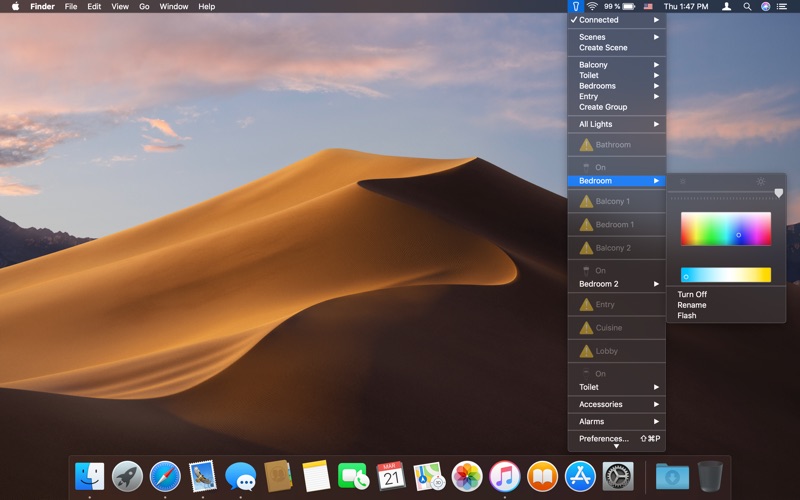Click Rename for the Bedroom light

pyautogui.click(x=691, y=305)
